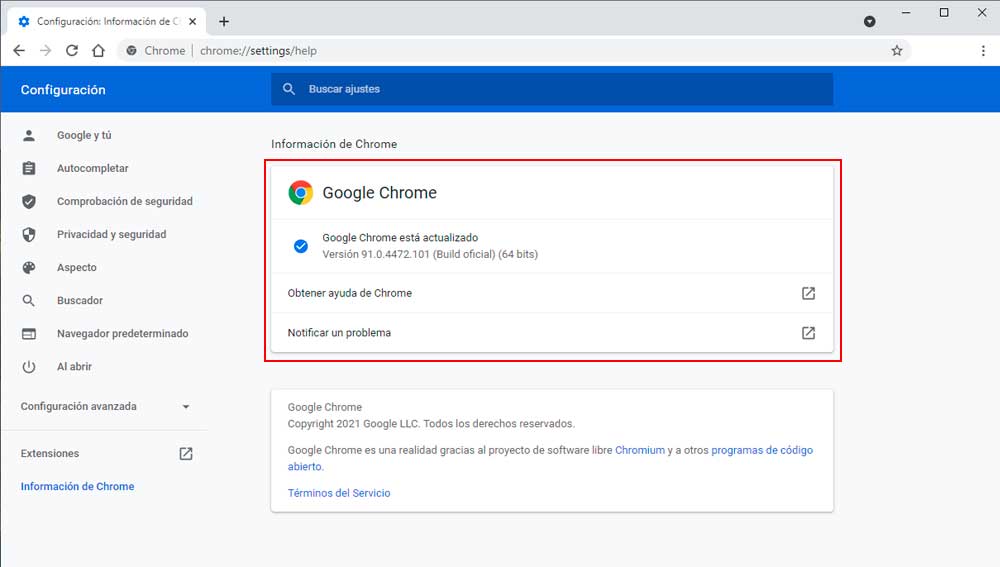Click the shield icon beside Privacidad
The width and height of the screenshot is (1000, 567).
point(29,235)
